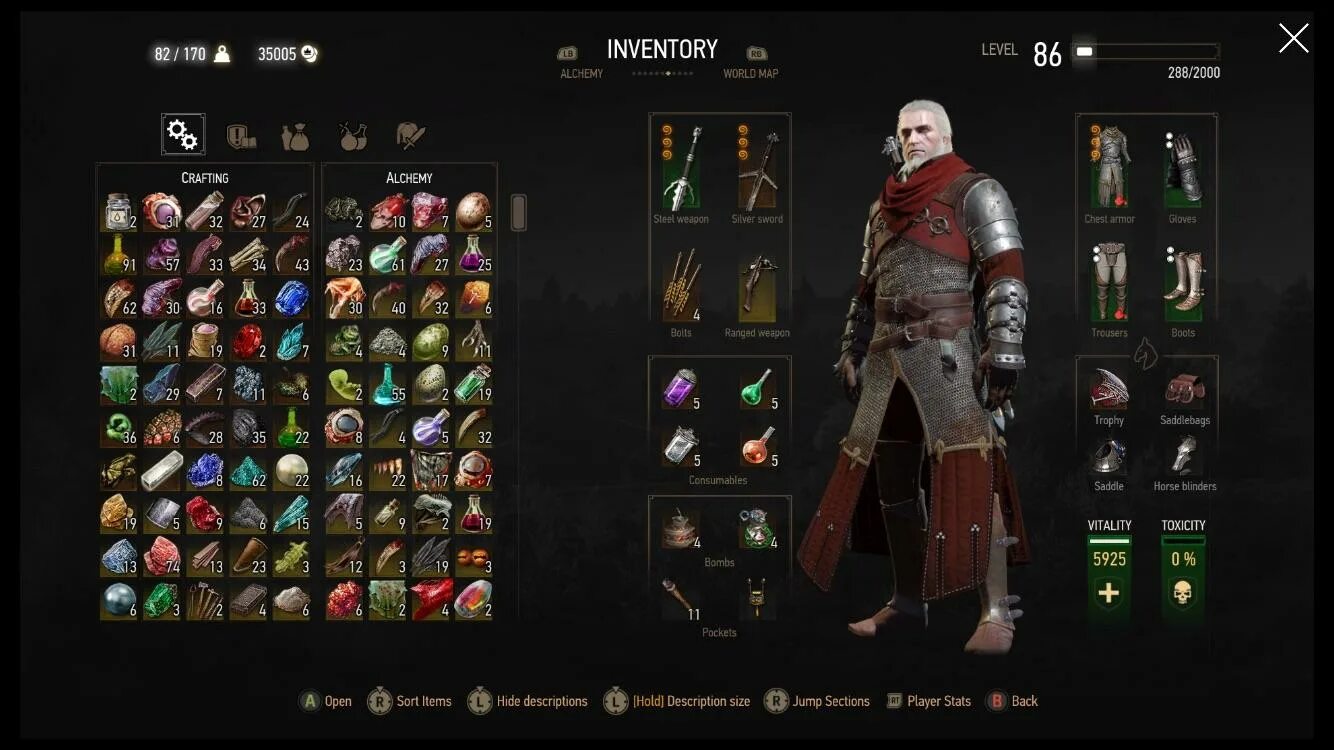The width and height of the screenshot is (1334, 750).
Task: Click Hide descriptions prompt
Action: tap(527, 701)
